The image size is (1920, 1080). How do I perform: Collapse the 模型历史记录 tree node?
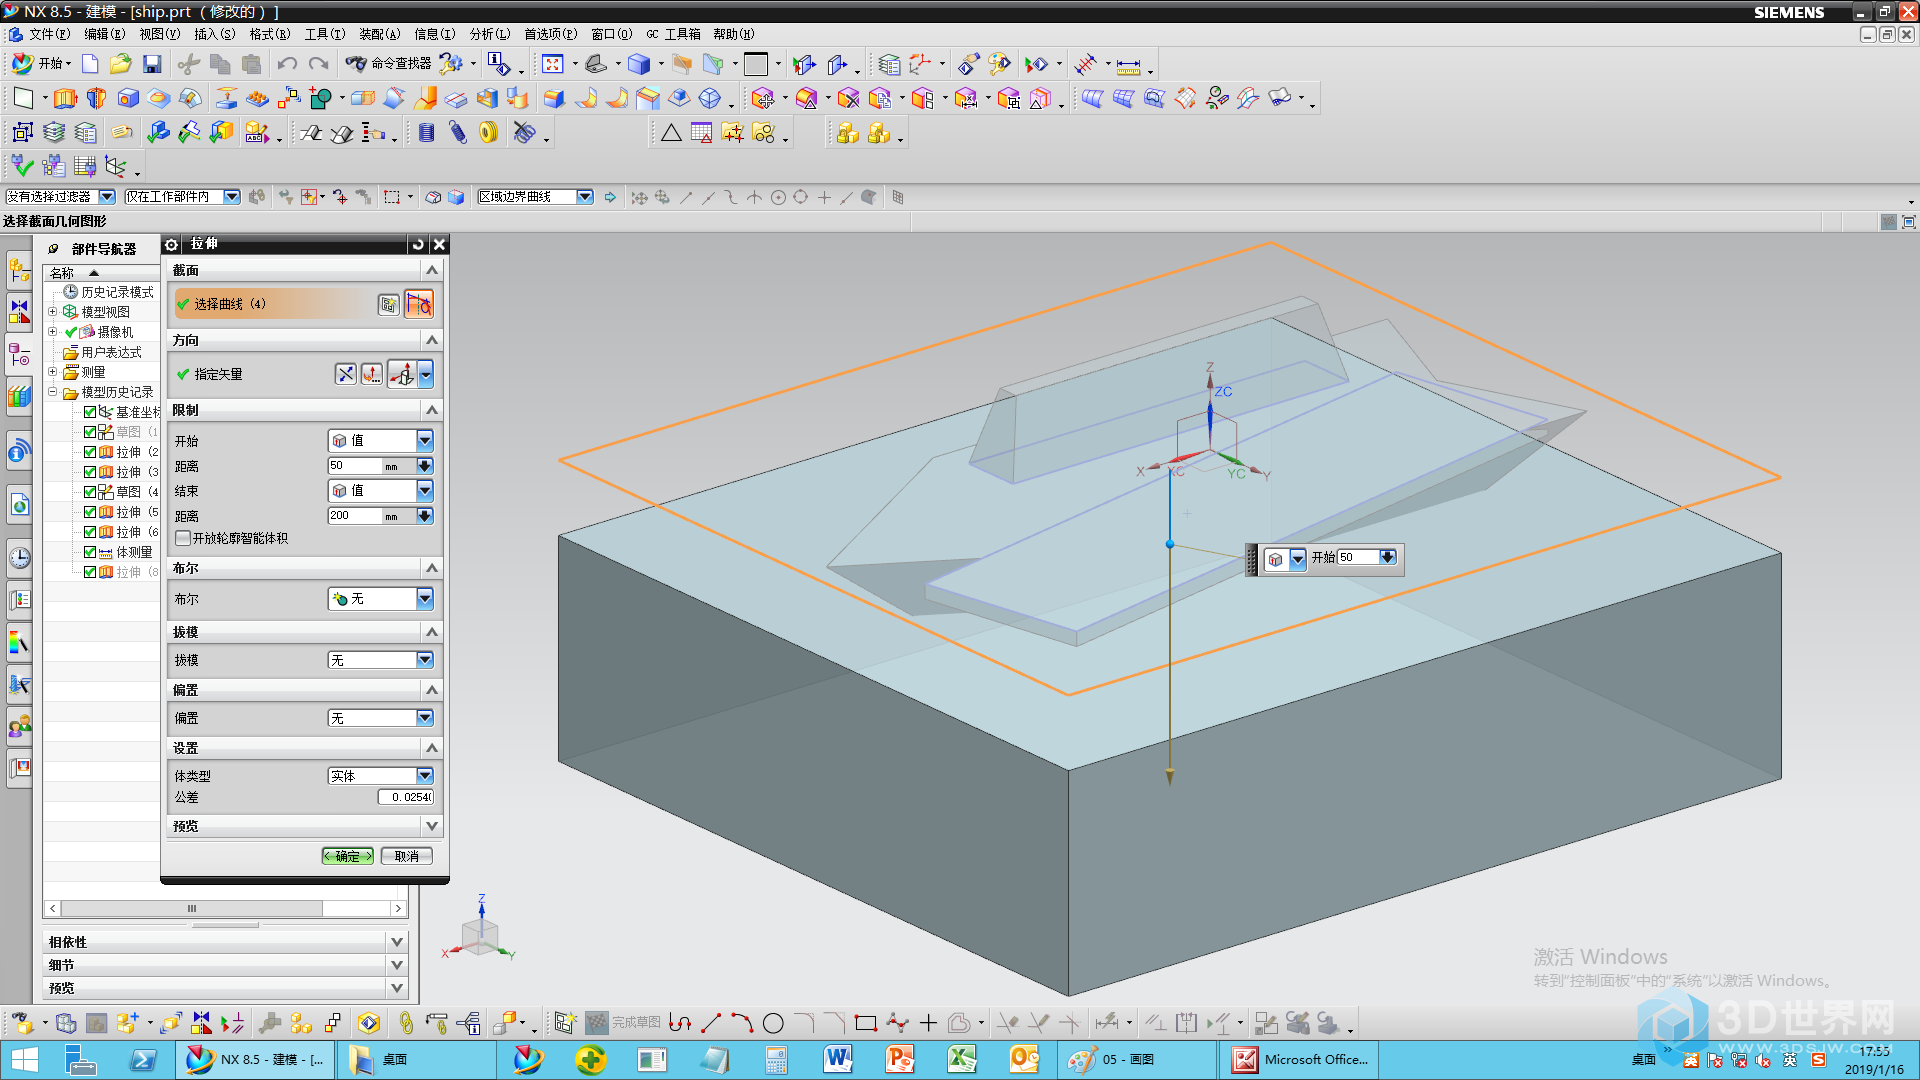(53, 392)
